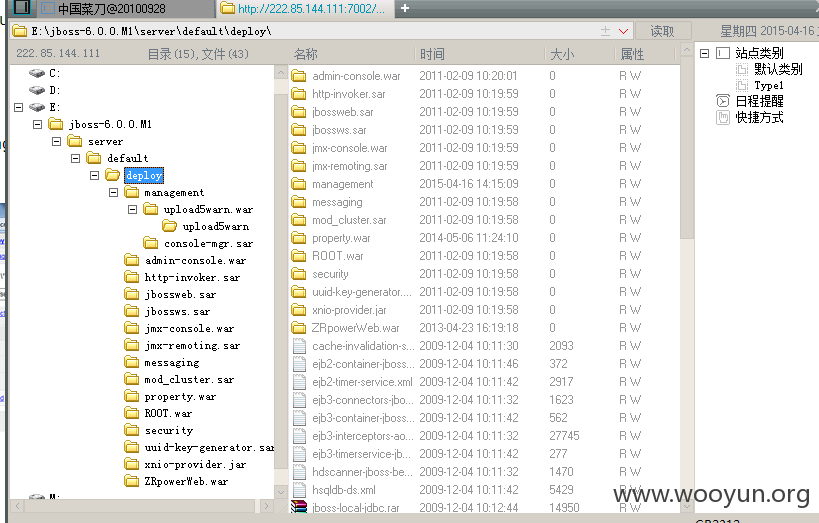Click the security folder icon in file list
This screenshot has width=819, height=523.
point(299,274)
